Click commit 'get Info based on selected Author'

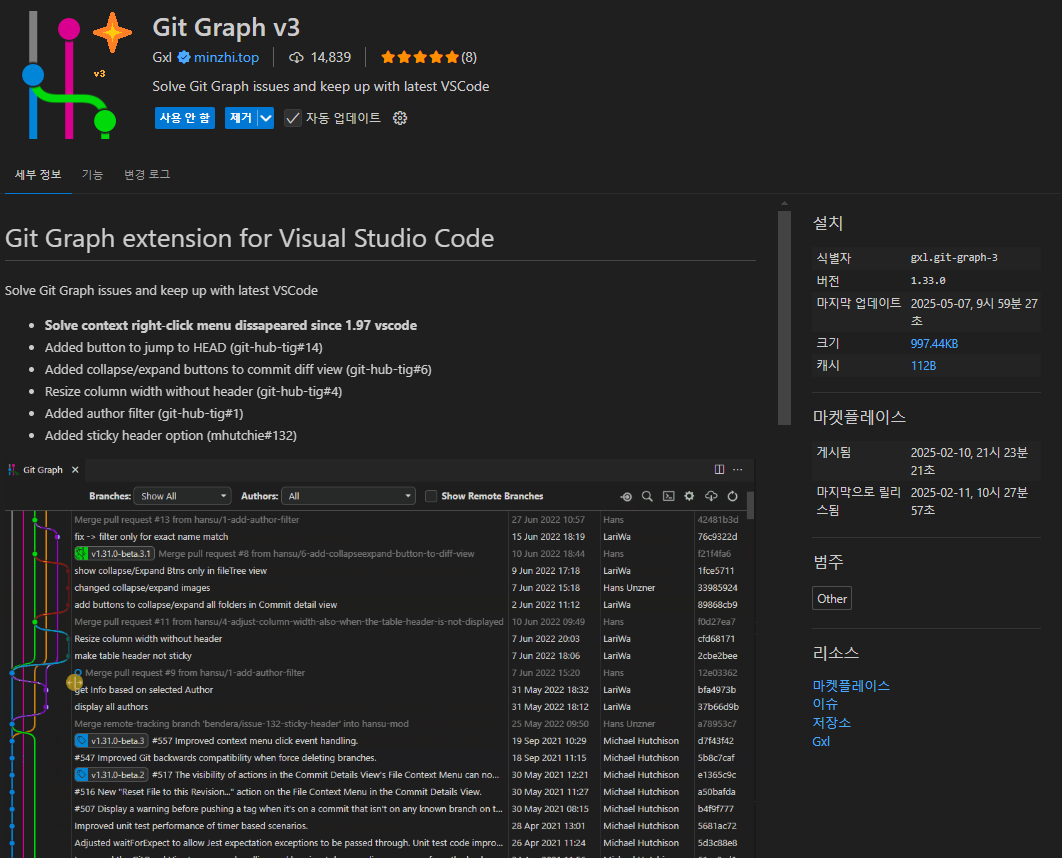(144, 690)
